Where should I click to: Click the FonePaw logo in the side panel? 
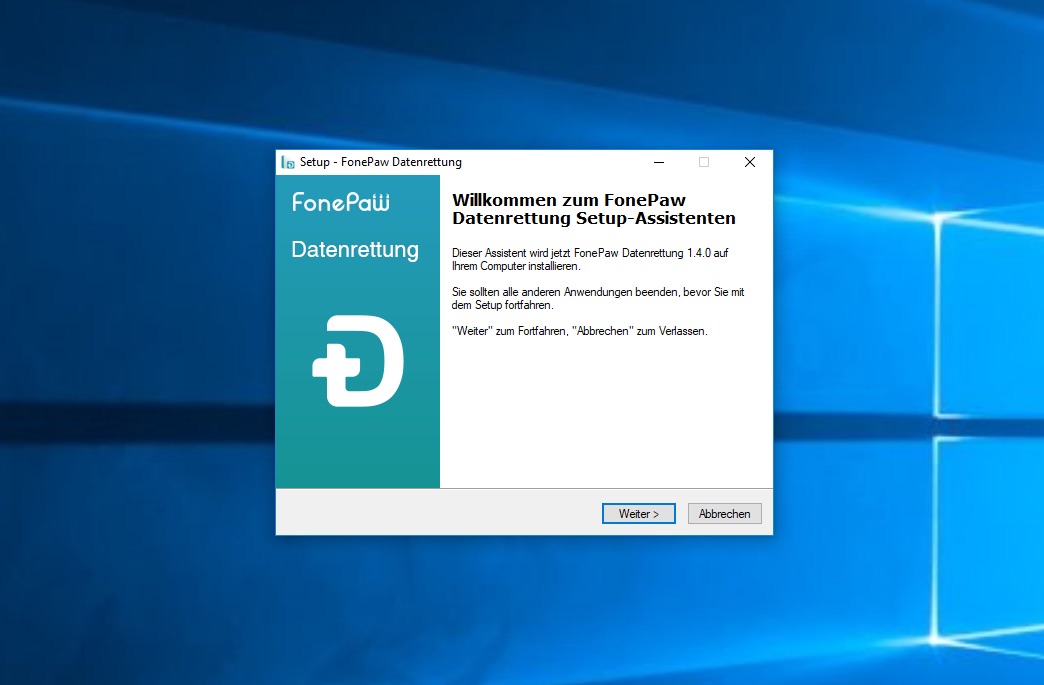(341, 202)
